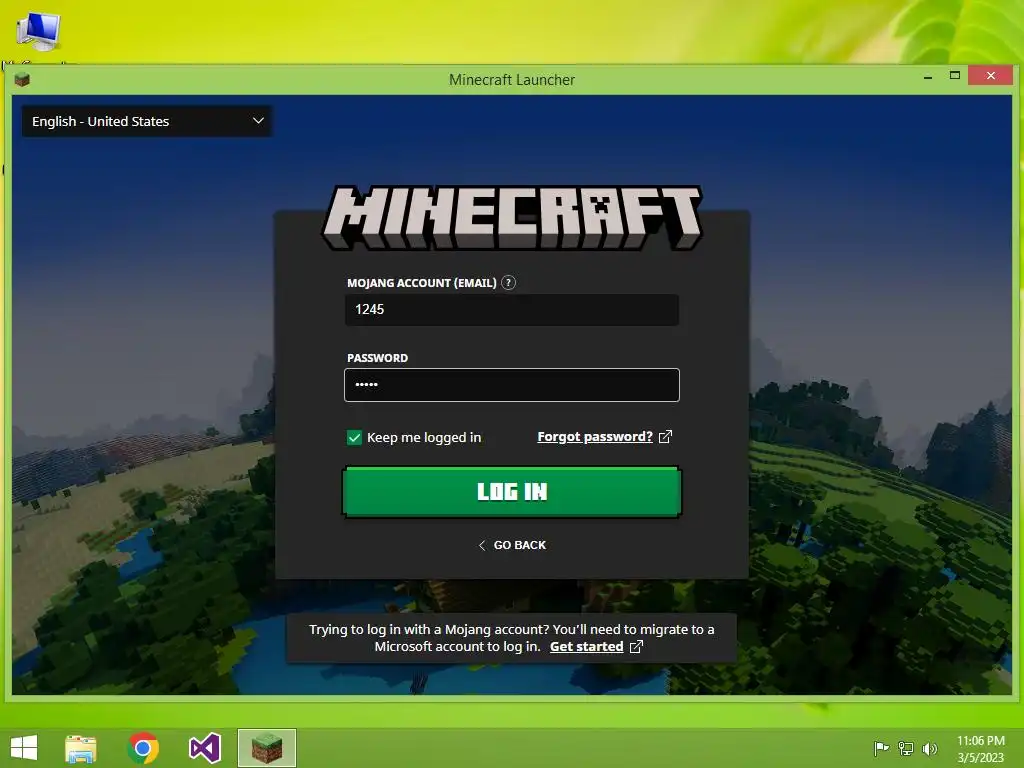Focus the Password input field
Image resolution: width=1024 pixels, height=768 pixels.
(512, 385)
